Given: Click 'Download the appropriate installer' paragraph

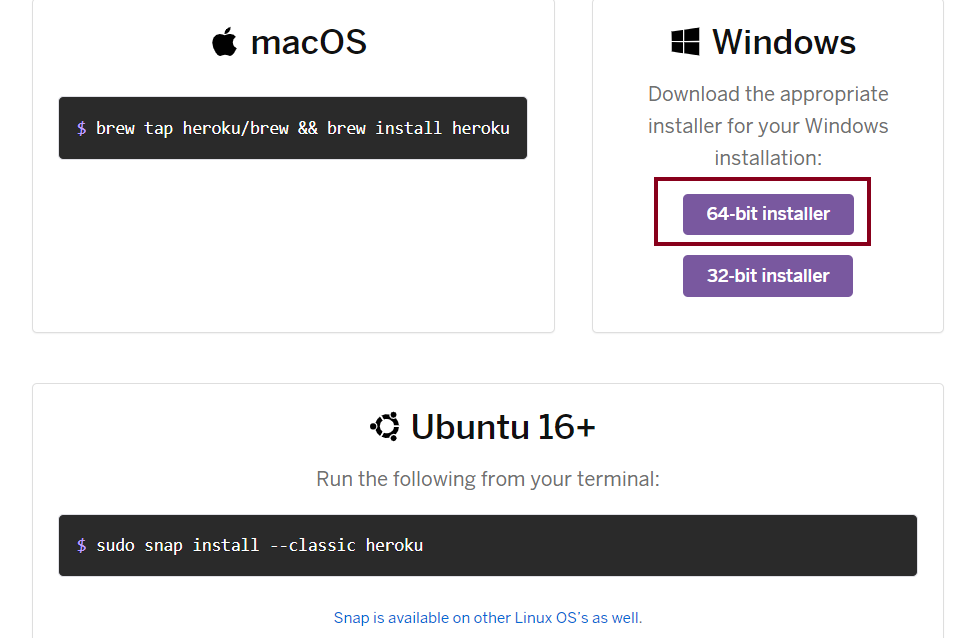Looking at the screenshot, I should tap(768, 126).
